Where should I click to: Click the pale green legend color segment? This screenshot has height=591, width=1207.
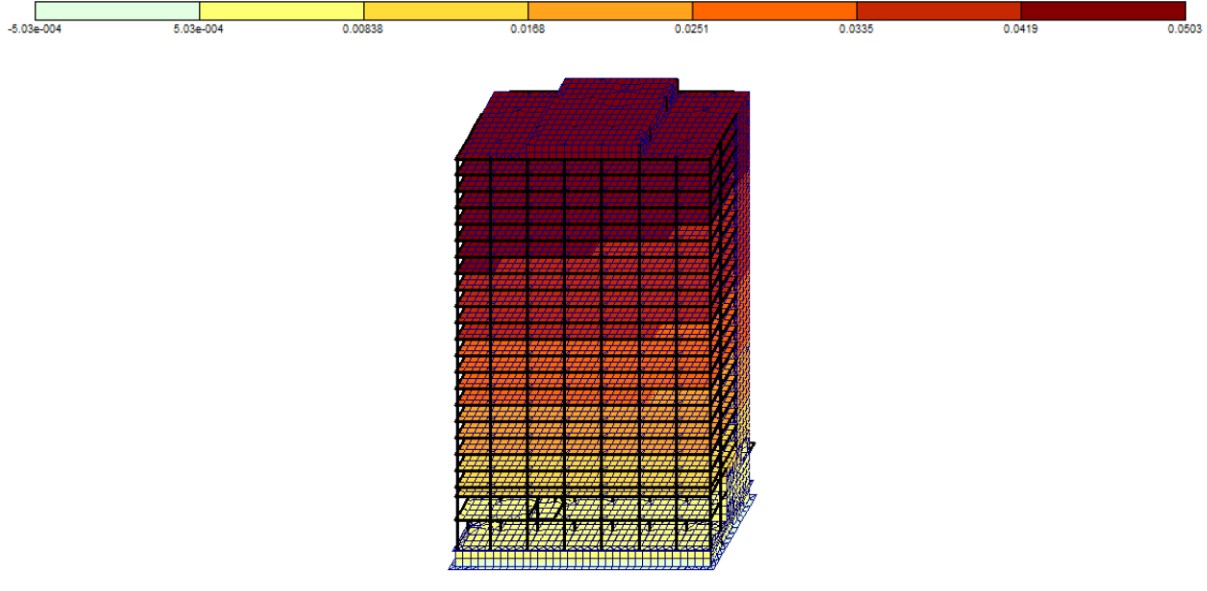(x=117, y=11)
